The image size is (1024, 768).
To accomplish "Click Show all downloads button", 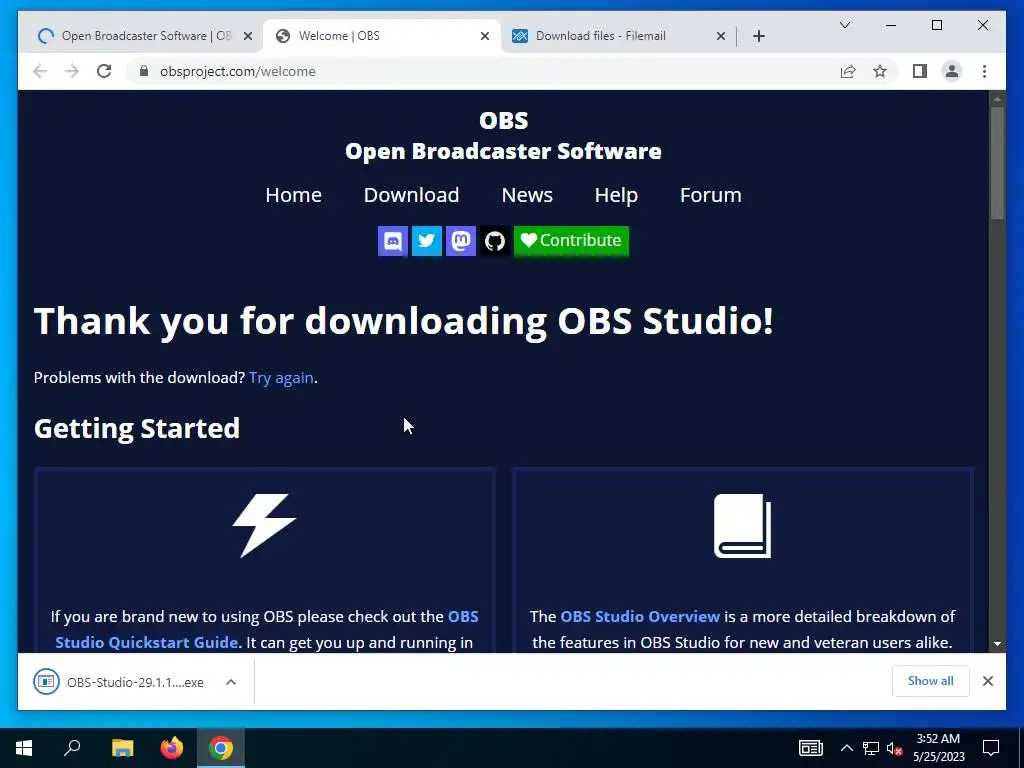I will click(x=930, y=681).
